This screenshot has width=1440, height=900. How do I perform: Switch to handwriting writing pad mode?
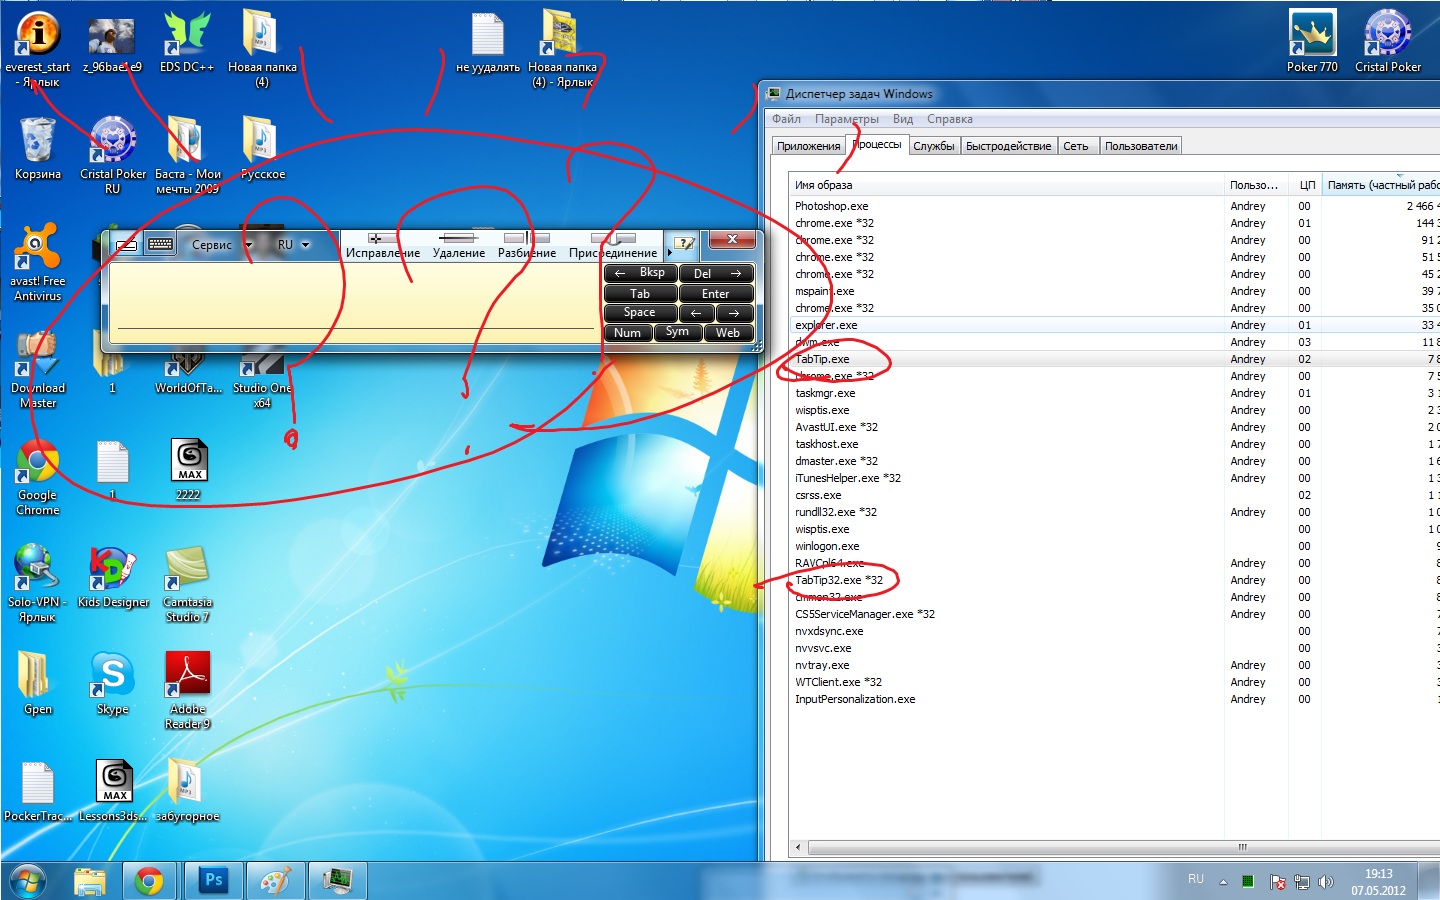[126, 244]
